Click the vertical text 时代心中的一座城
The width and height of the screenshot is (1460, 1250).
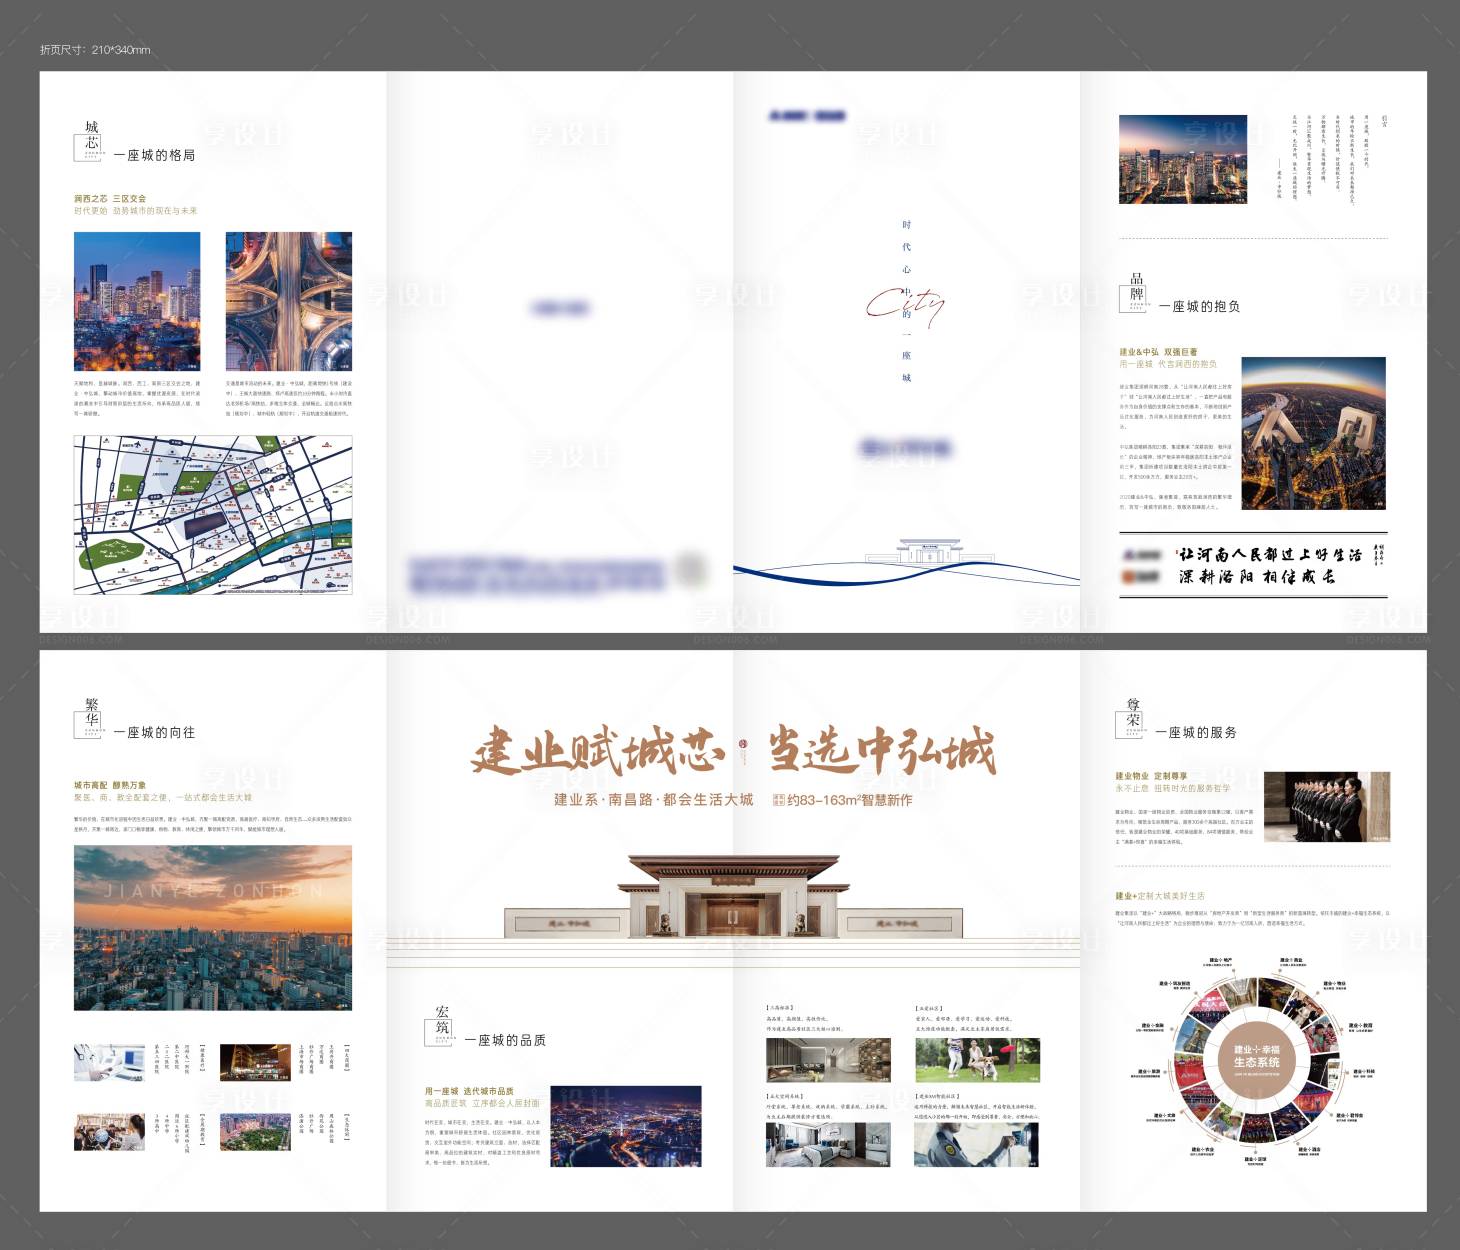pos(906,300)
